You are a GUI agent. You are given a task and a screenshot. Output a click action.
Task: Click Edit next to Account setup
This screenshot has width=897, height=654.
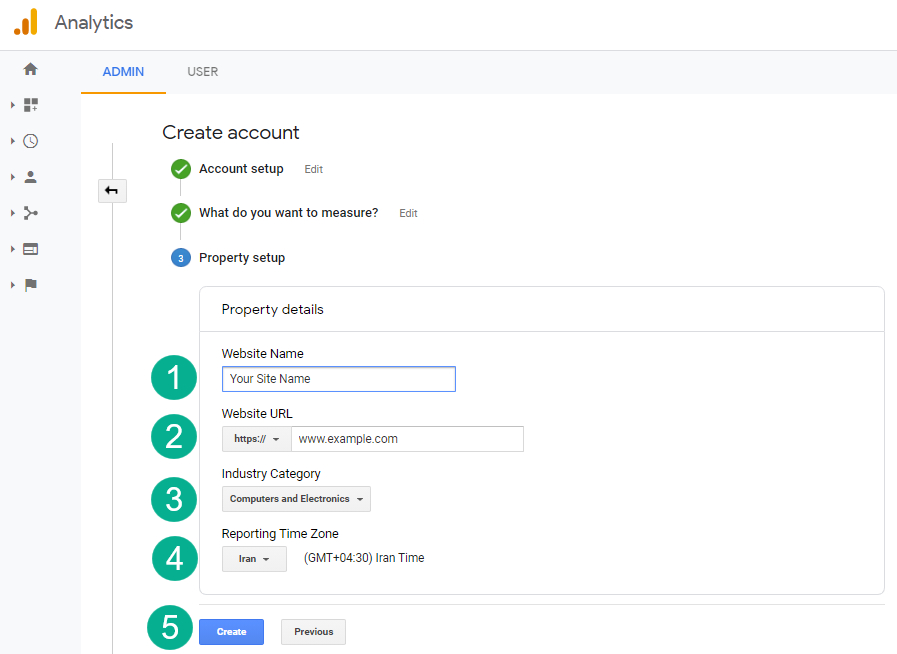click(x=314, y=170)
